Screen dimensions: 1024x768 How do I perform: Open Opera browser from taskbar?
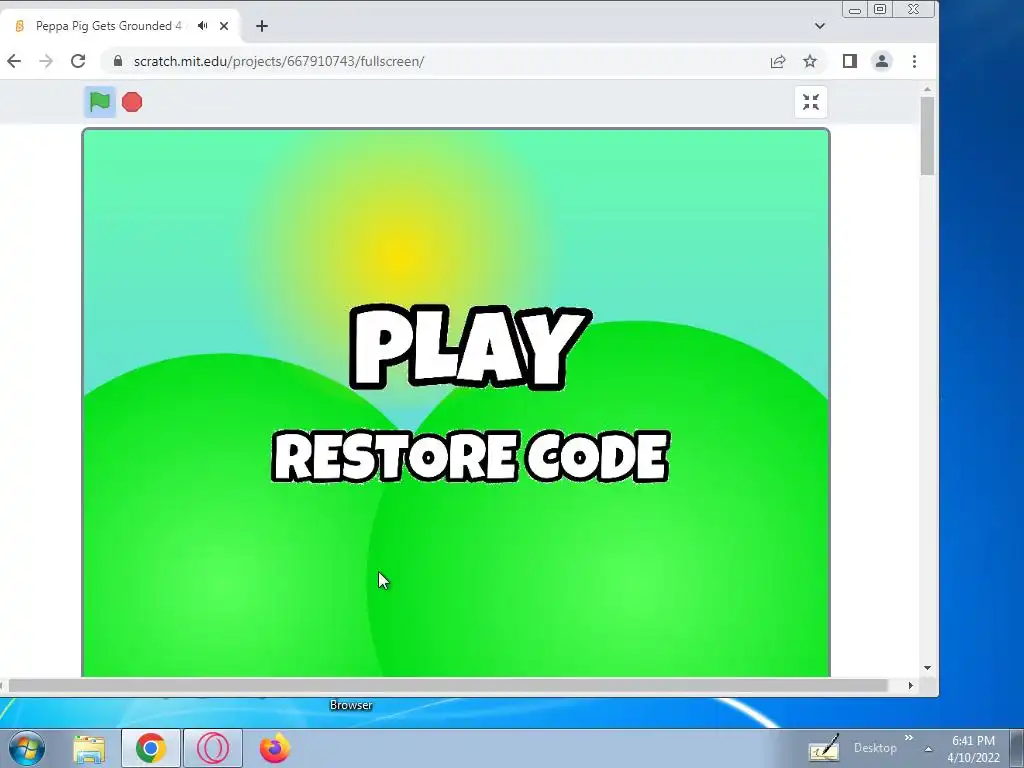pyautogui.click(x=212, y=748)
